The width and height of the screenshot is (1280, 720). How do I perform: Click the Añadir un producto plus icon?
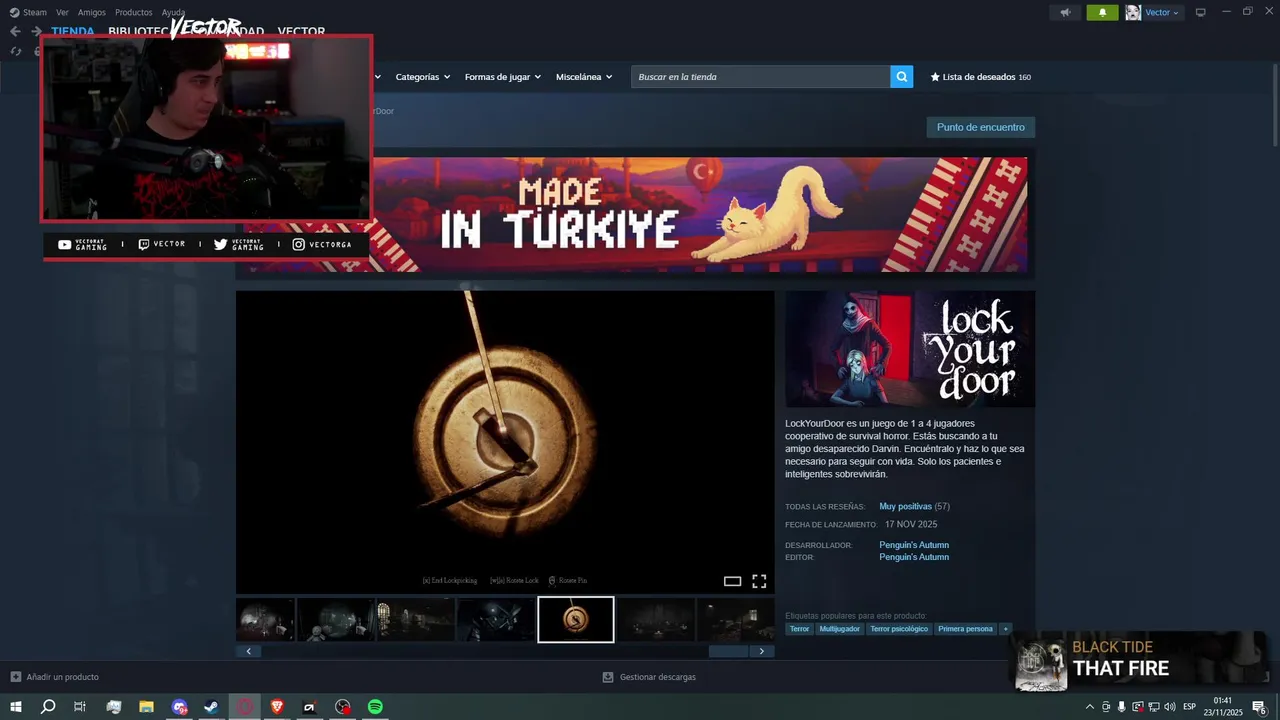click(x=15, y=677)
